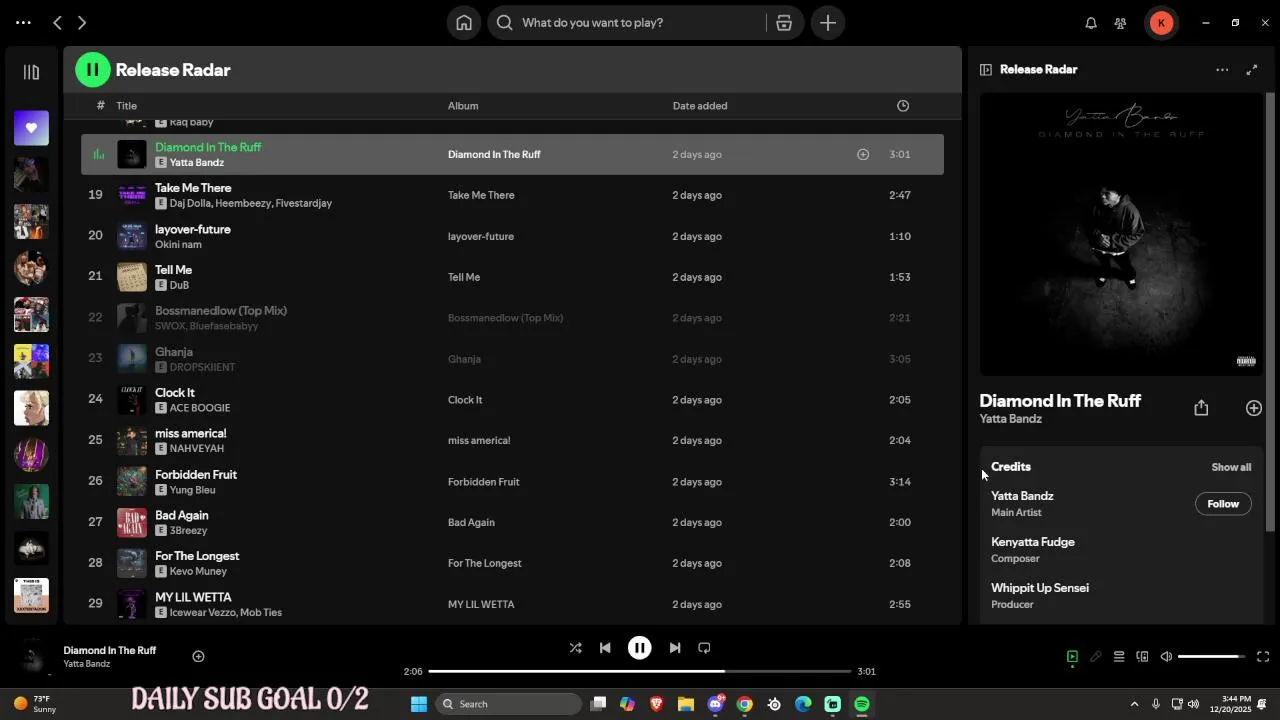1280x720 pixels.
Task: Go forward with the right arrow
Action: point(82,22)
